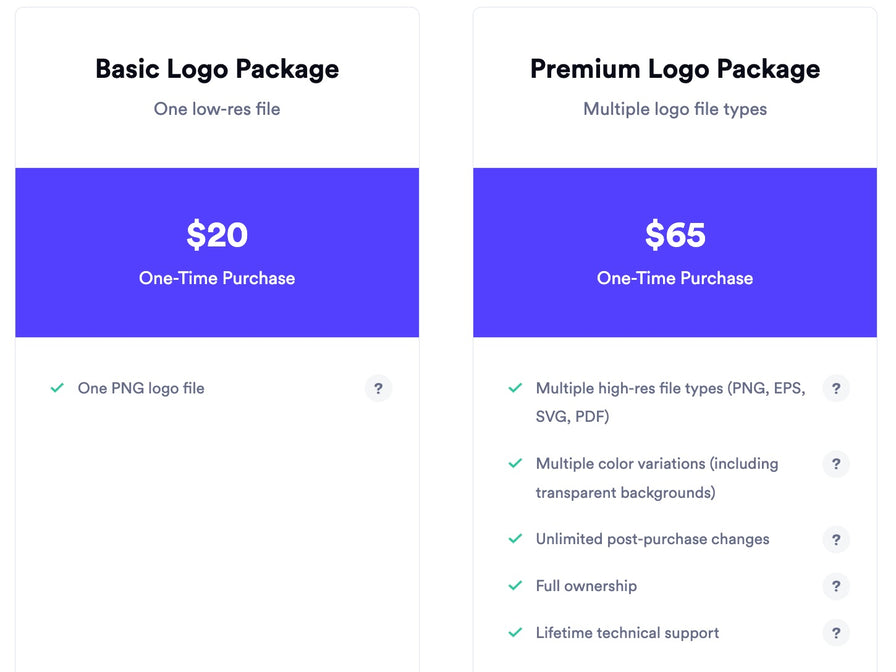Screen dimensions: 896x672
Task: Click help icon for Multiple color variations
Action: pyautogui.click(x=836, y=463)
